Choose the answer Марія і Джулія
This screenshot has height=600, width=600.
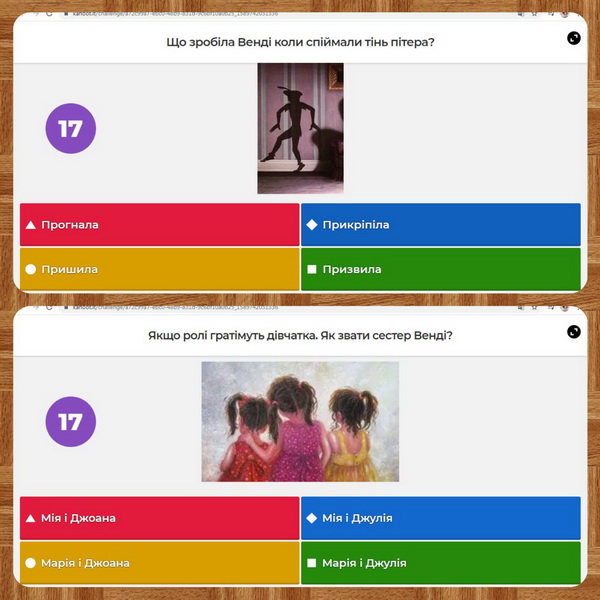441,563
